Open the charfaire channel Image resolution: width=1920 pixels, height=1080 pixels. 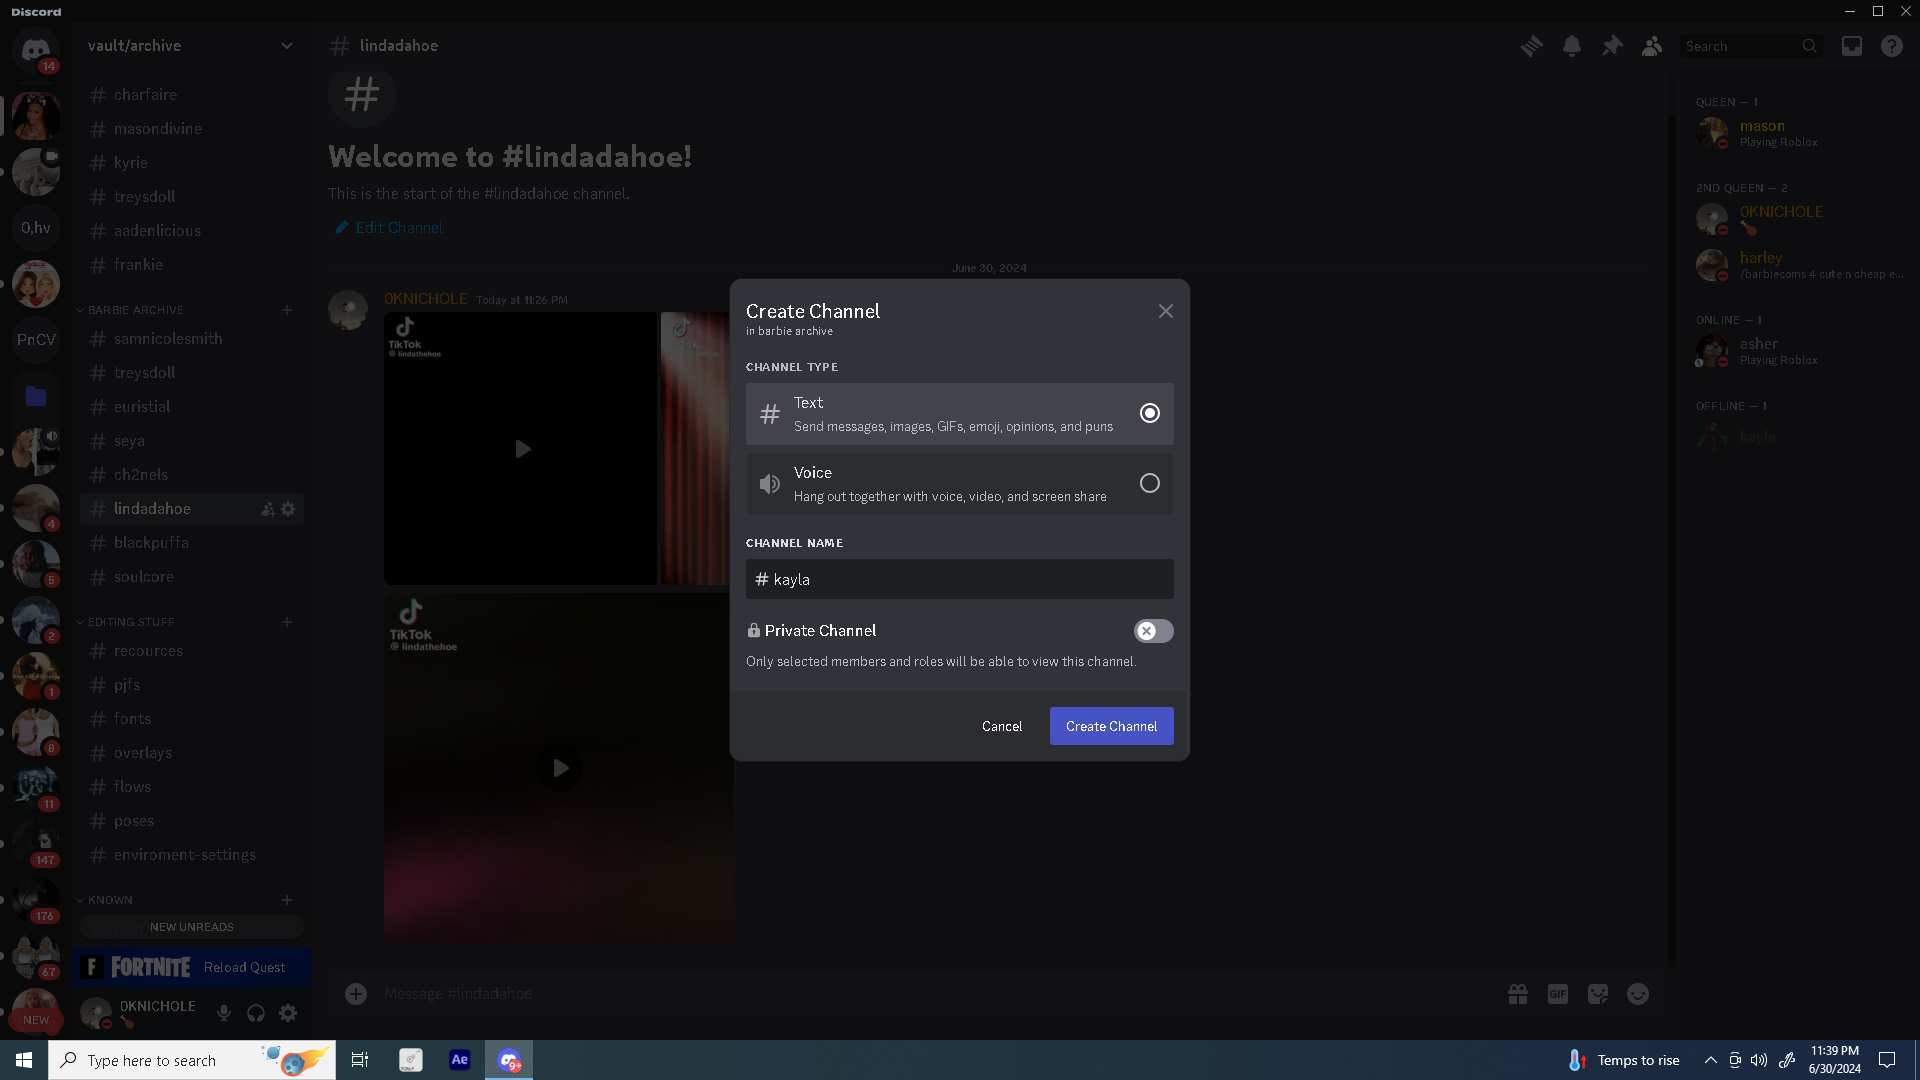pos(192,95)
